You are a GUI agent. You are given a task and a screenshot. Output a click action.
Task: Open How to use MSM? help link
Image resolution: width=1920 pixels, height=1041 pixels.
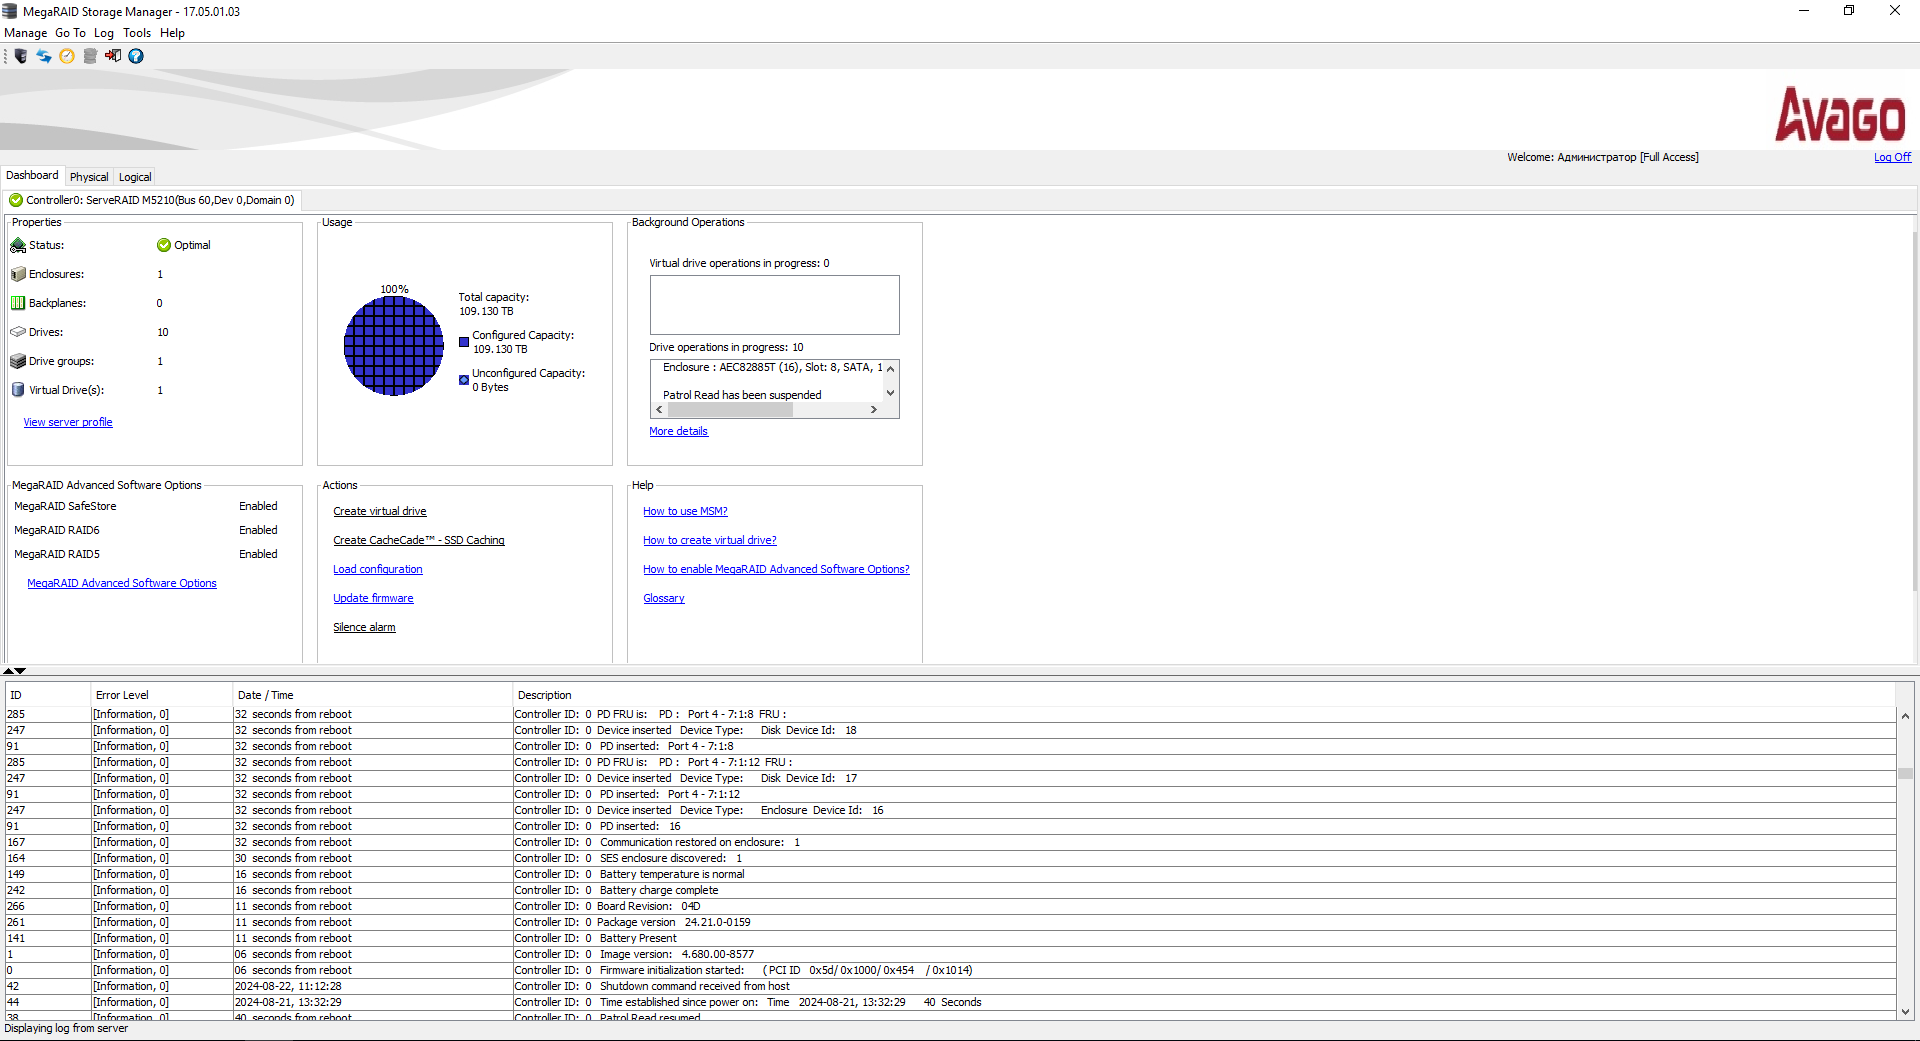(685, 511)
